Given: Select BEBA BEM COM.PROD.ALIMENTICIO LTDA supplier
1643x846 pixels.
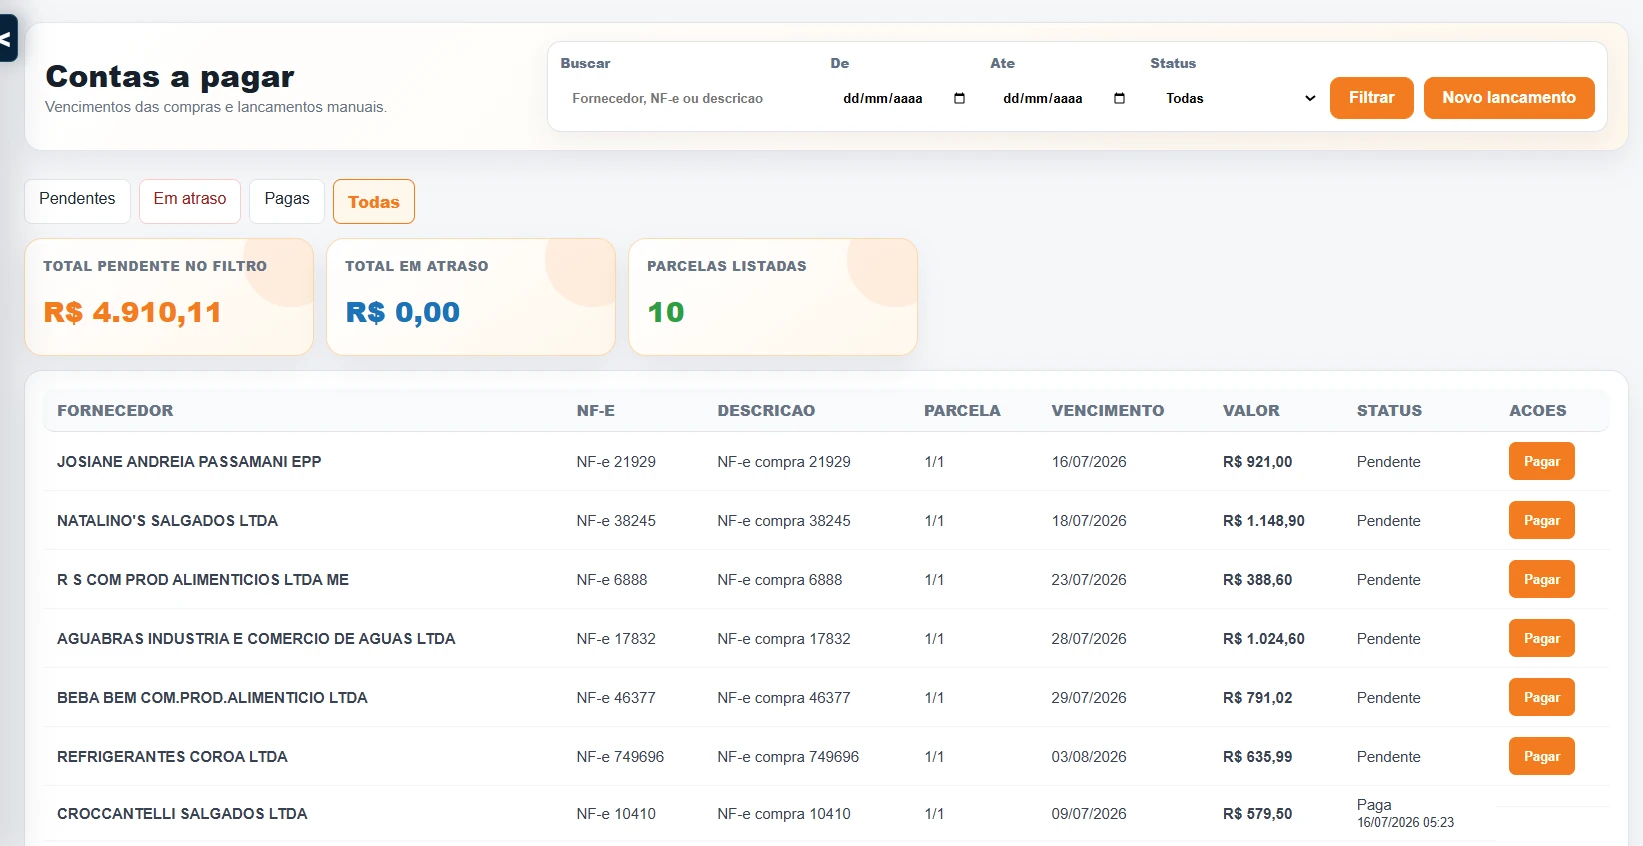Looking at the screenshot, I should point(212,698).
